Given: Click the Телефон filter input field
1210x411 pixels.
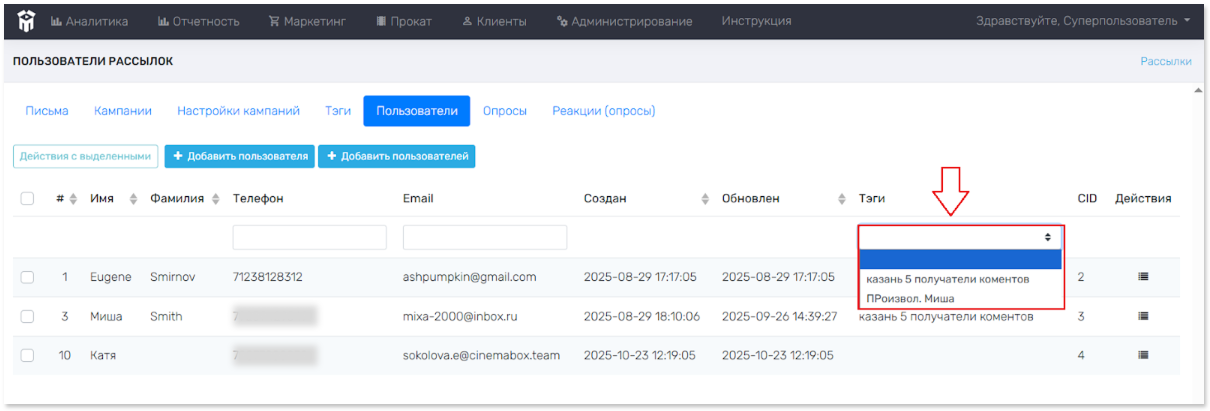Looking at the screenshot, I should click(309, 237).
